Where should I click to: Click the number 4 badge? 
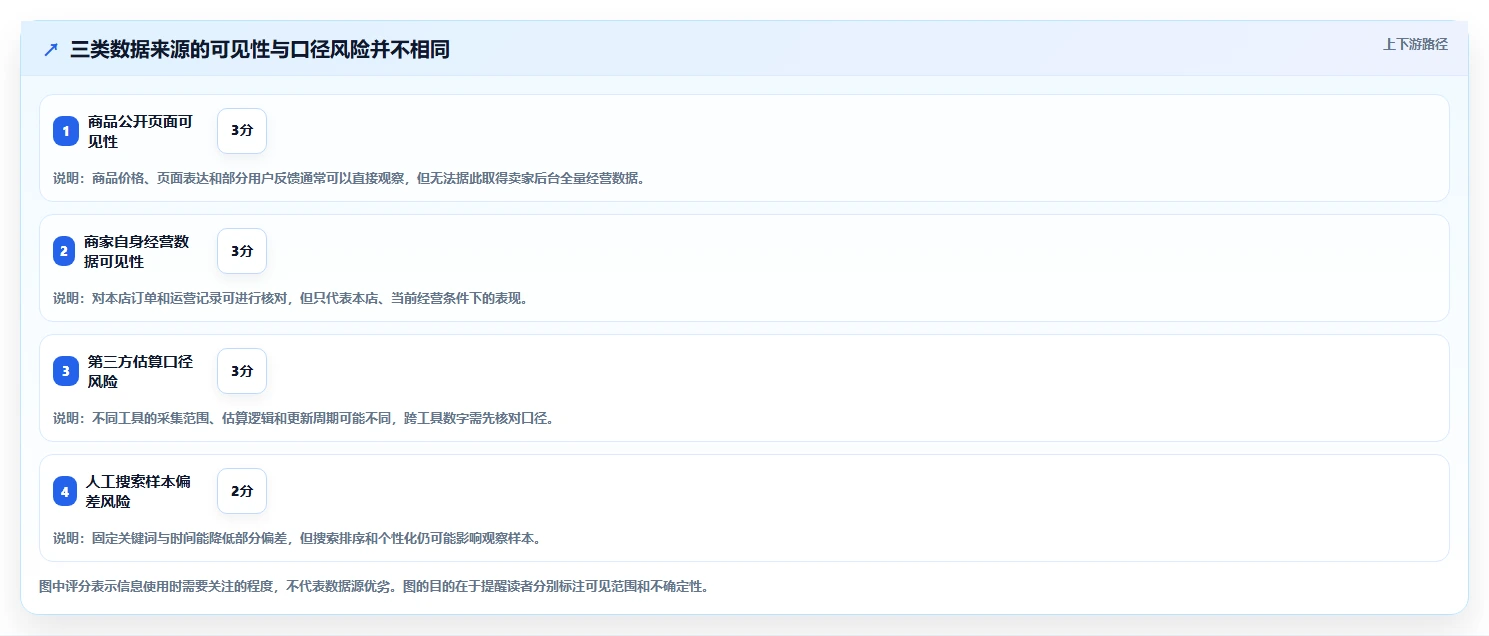point(65,491)
